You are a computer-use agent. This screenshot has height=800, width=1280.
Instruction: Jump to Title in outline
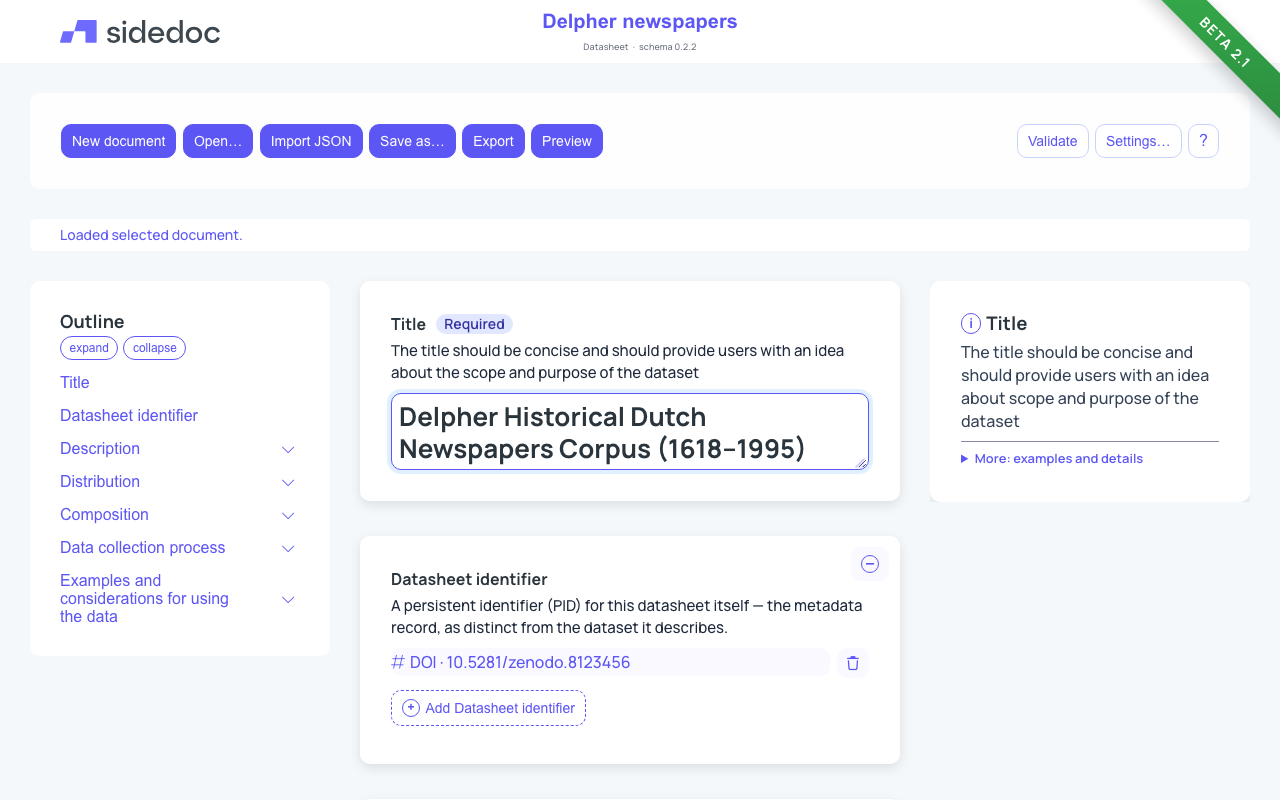point(75,382)
